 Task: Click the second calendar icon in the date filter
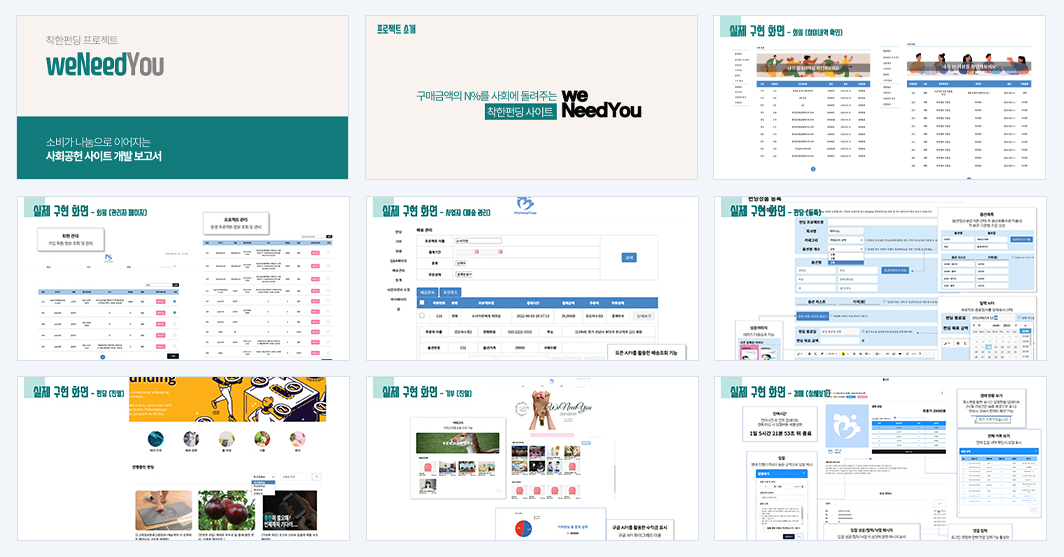point(500,252)
